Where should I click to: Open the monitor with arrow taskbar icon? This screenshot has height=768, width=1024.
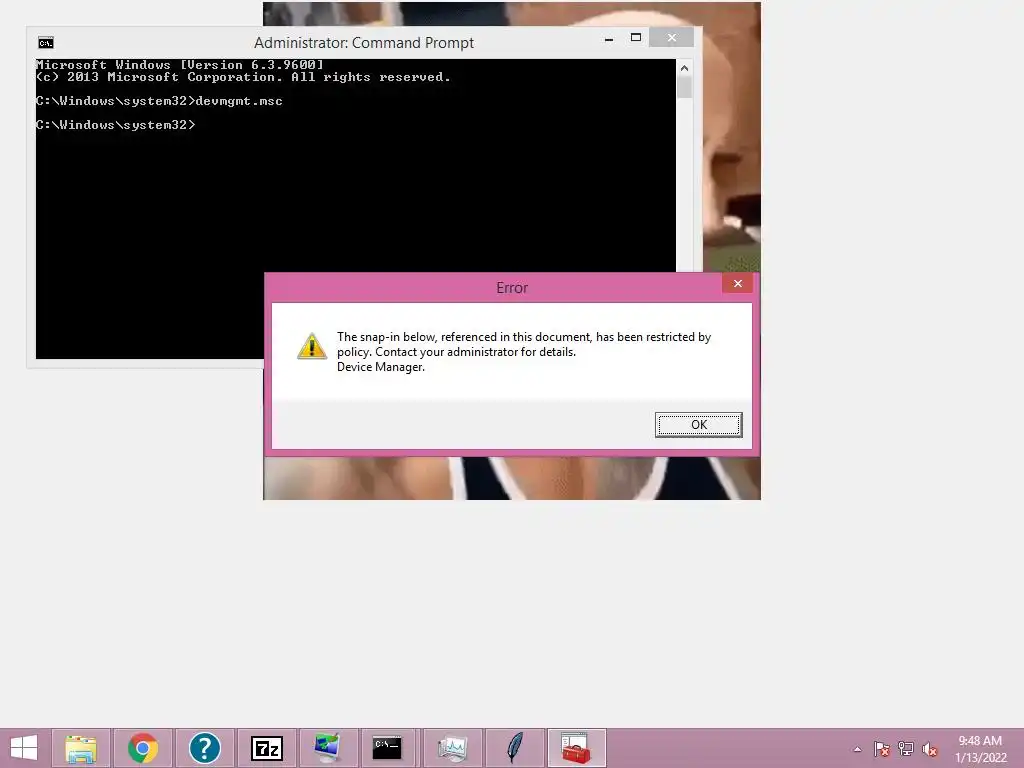coord(328,748)
